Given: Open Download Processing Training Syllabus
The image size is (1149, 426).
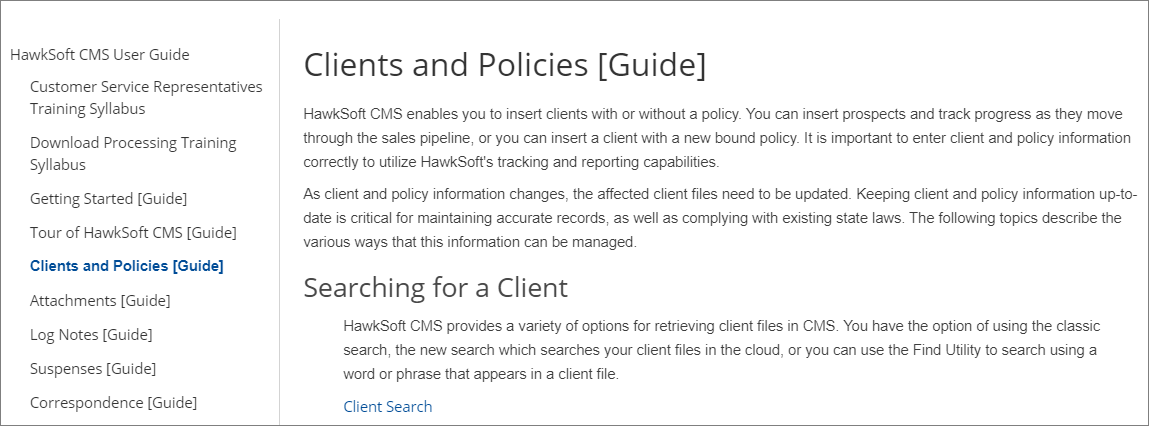Looking at the screenshot, I should pos(133,153).
